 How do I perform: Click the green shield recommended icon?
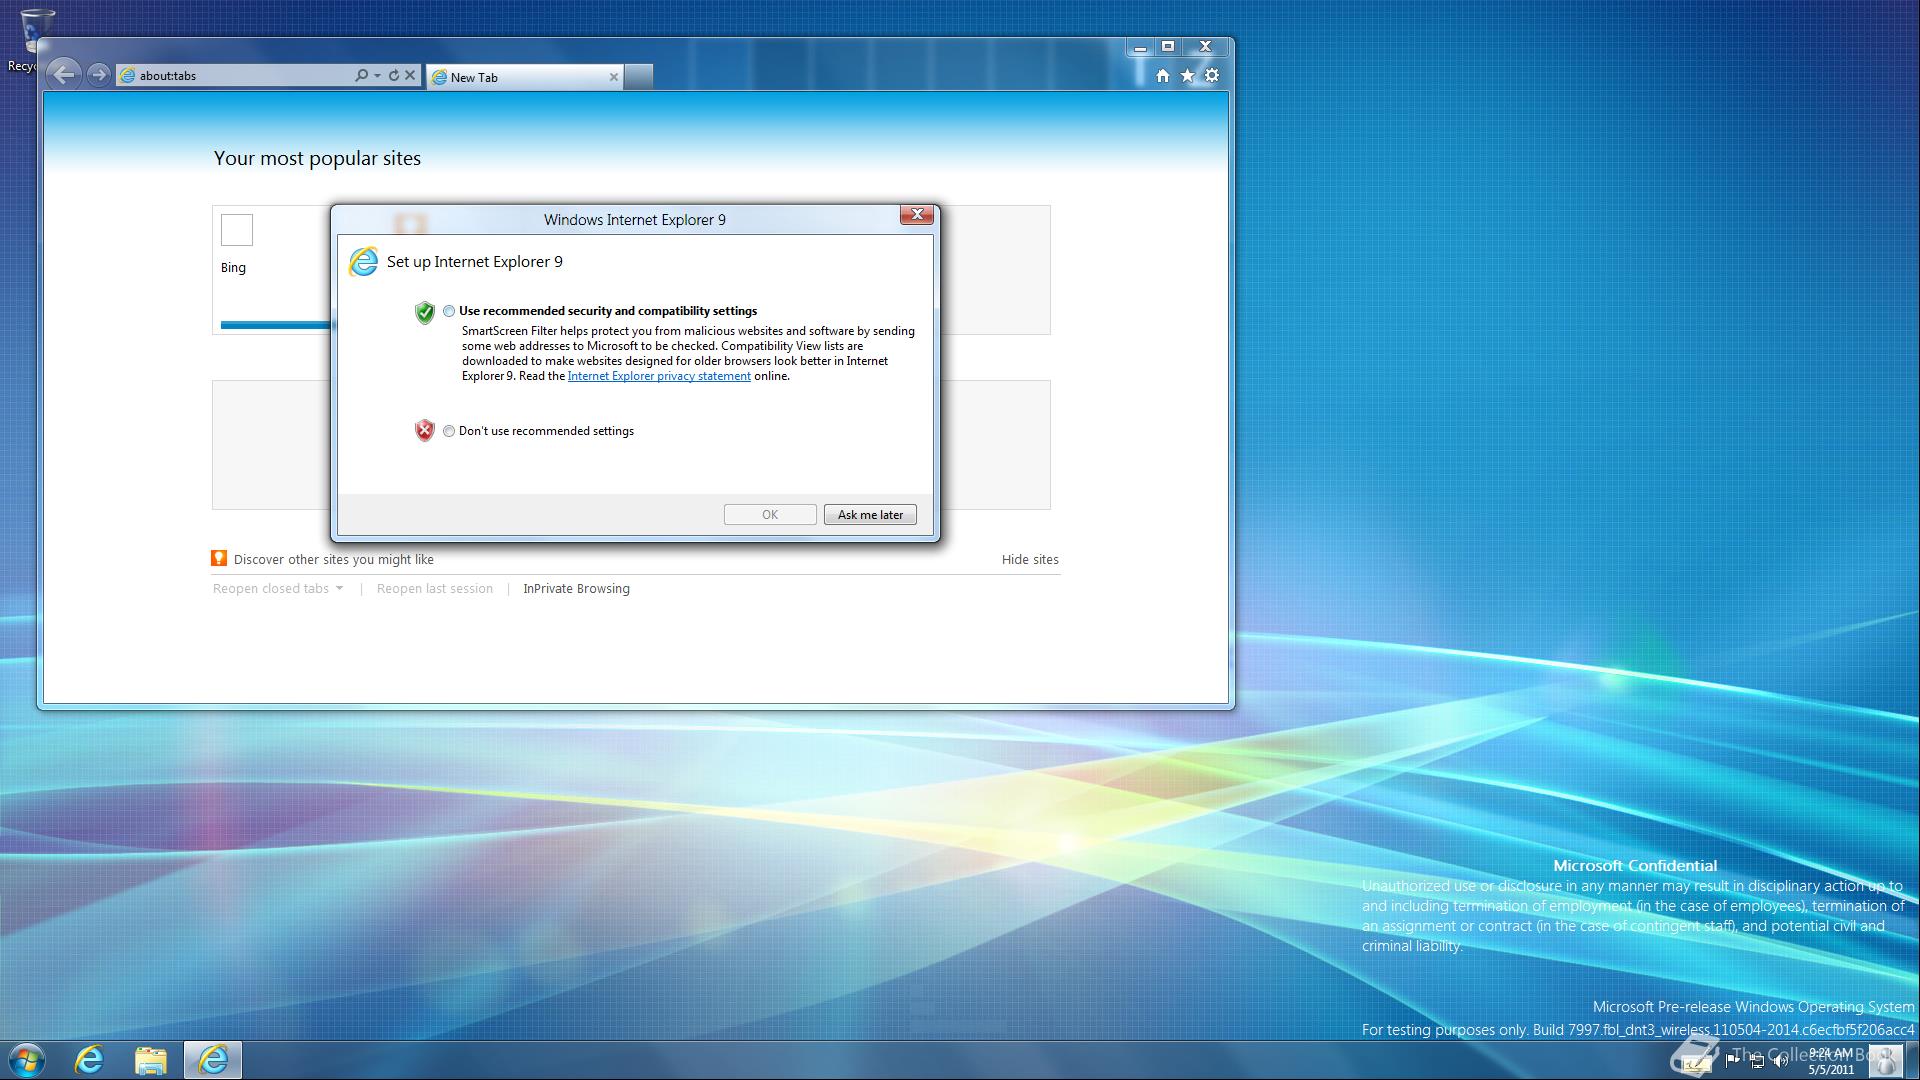[425, 313]
